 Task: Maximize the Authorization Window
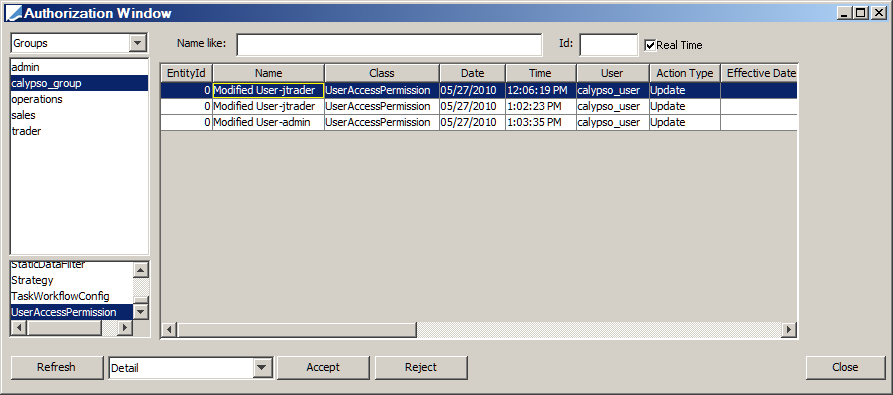coord(861,13)
